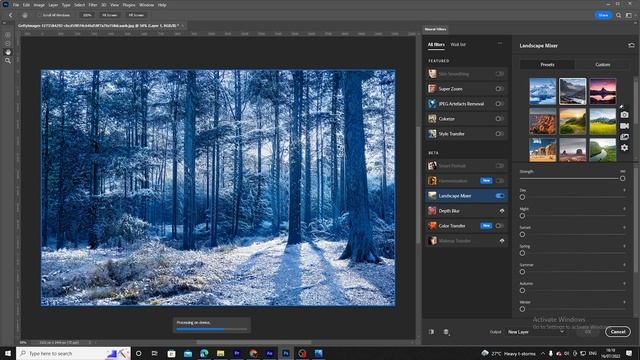Click the layer stack icon at panel bottom

446,332
